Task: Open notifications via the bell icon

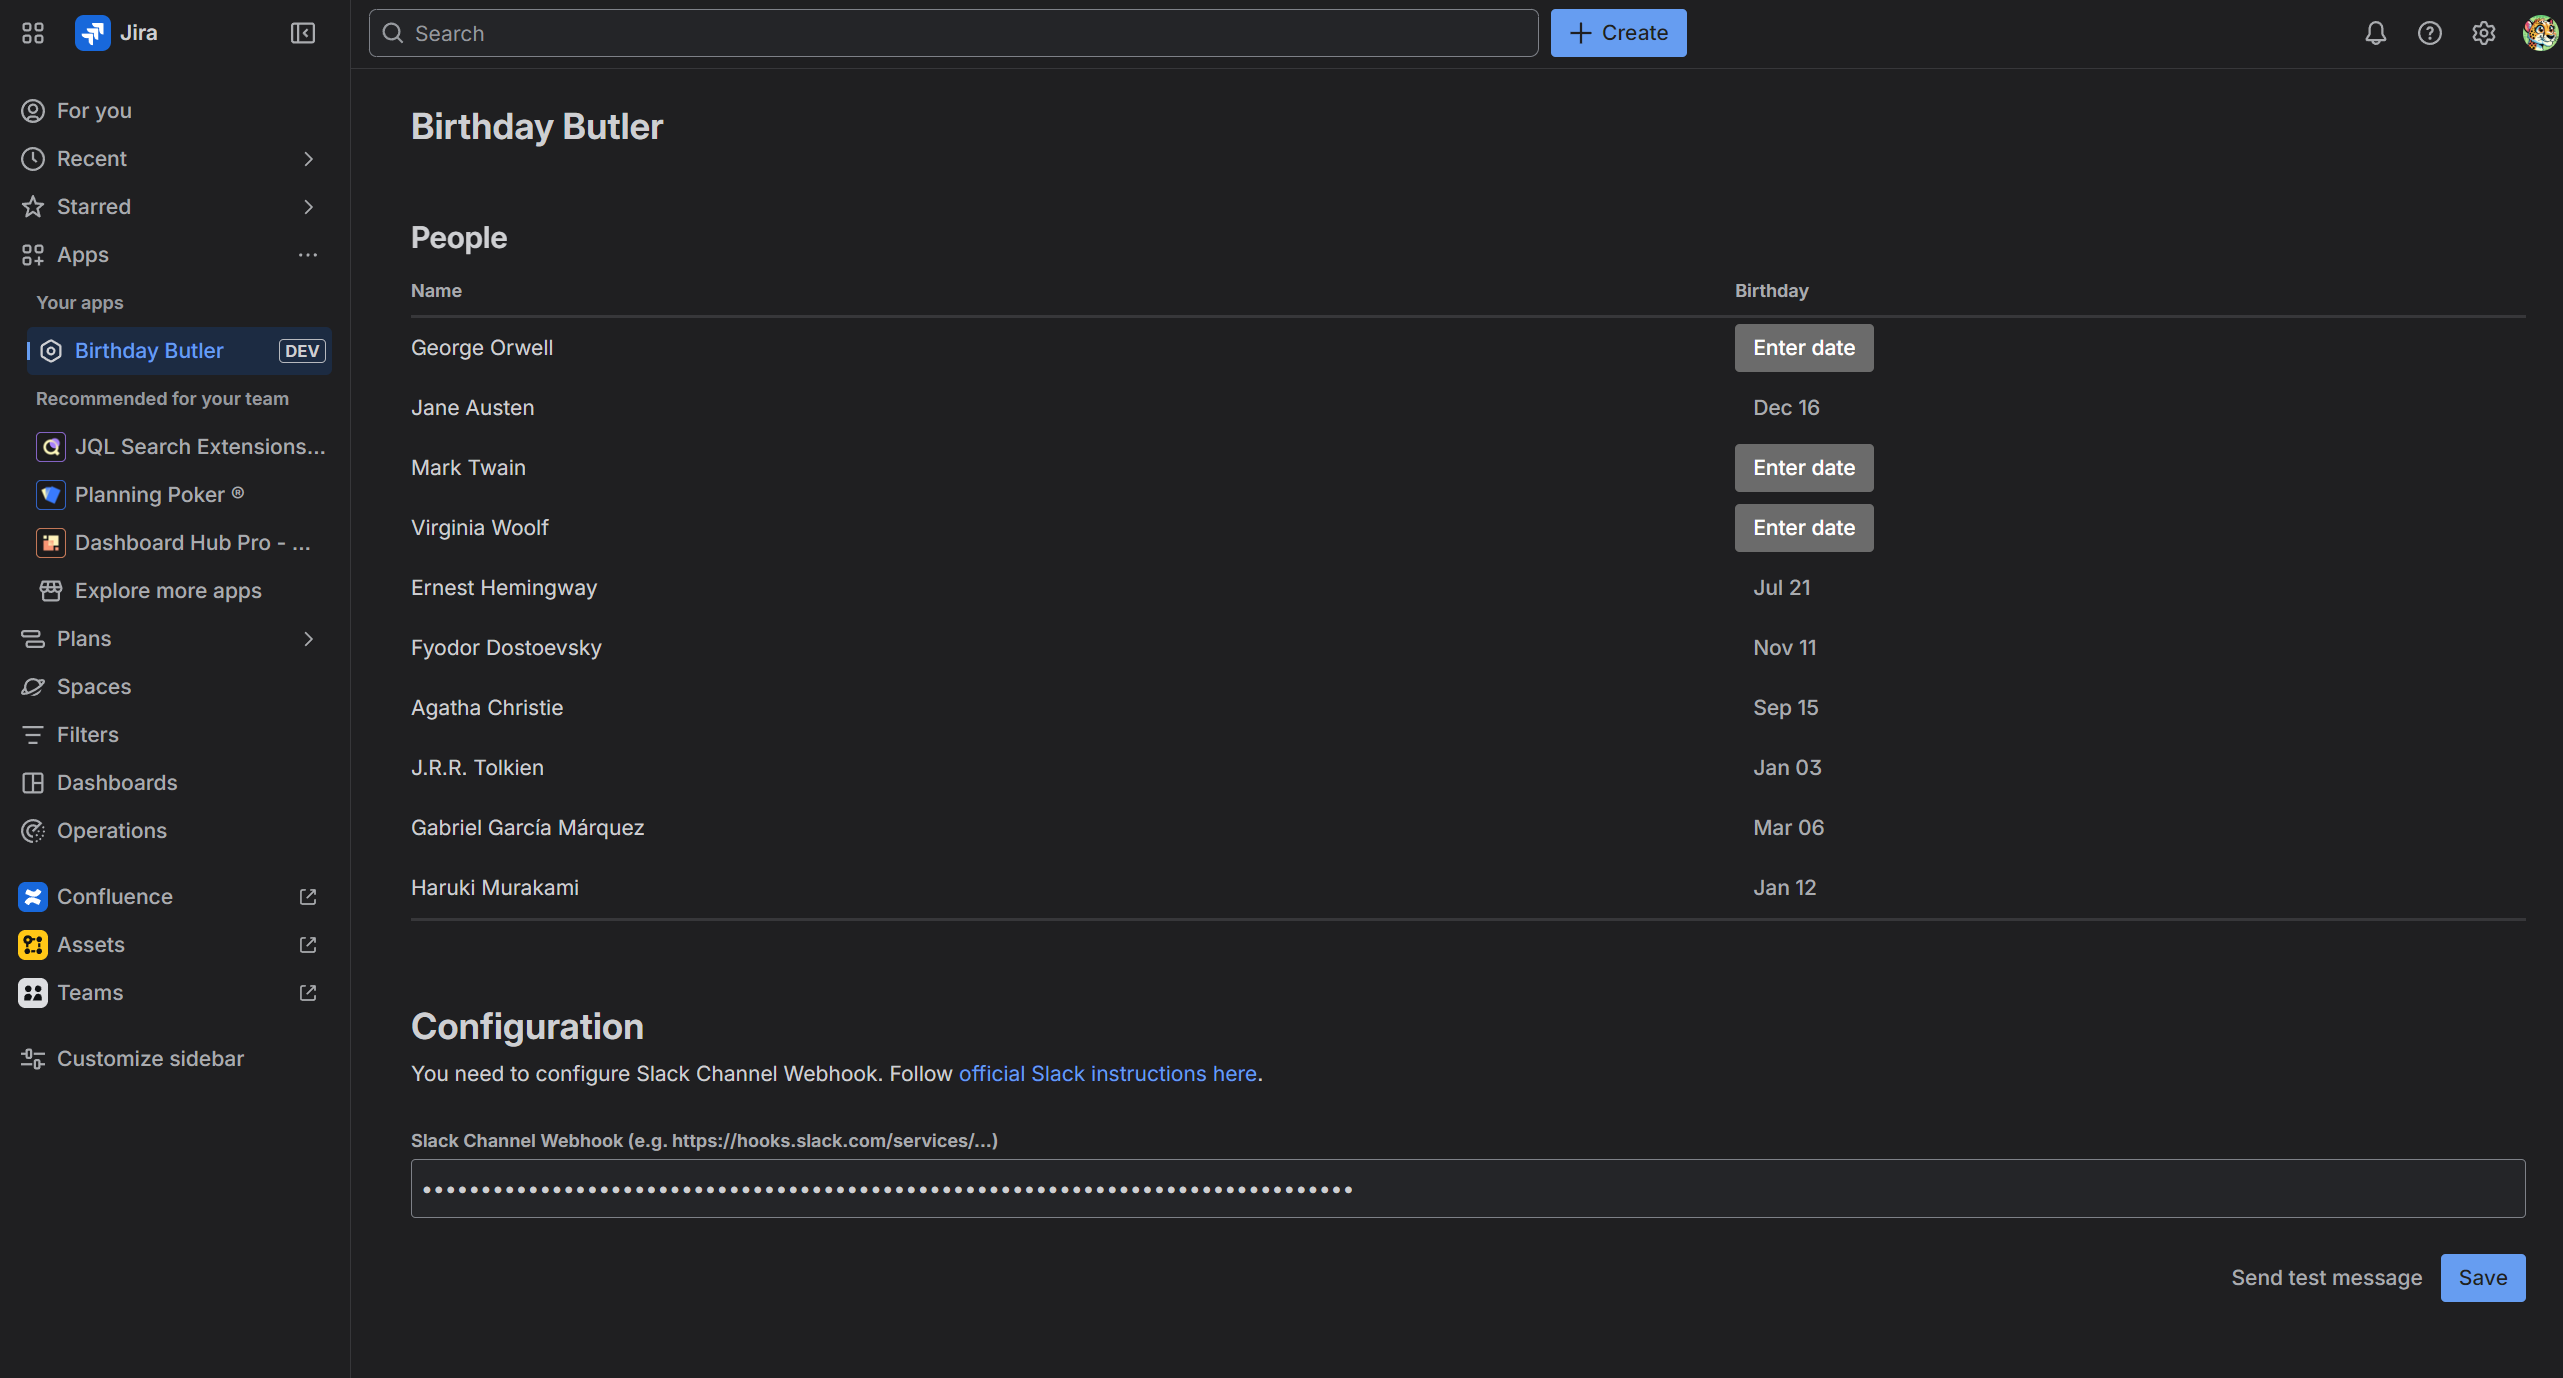Action: tap(2375, 32)
